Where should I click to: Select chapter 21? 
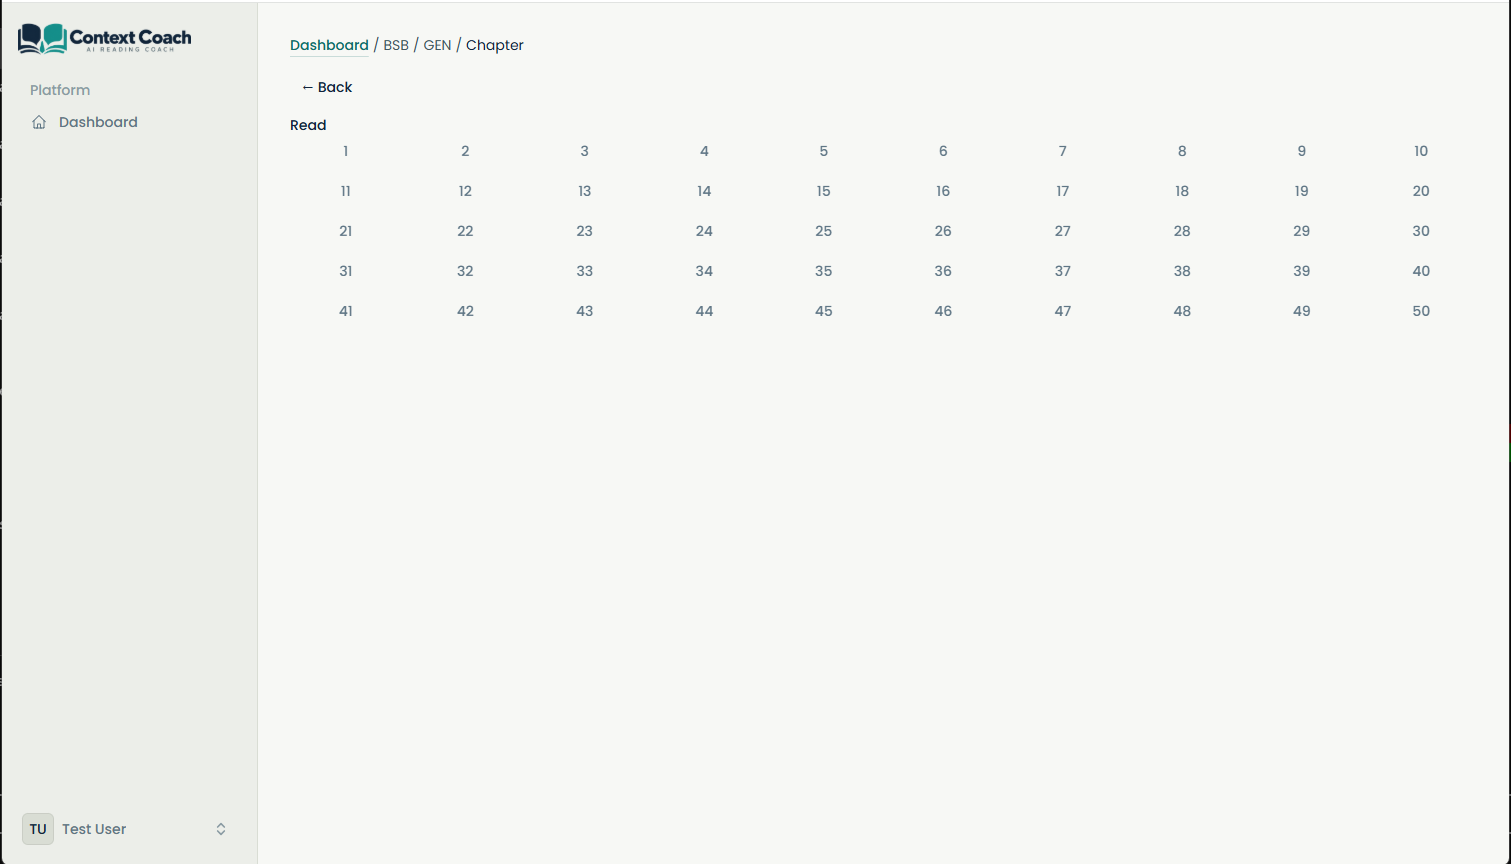tap(346, 231)
